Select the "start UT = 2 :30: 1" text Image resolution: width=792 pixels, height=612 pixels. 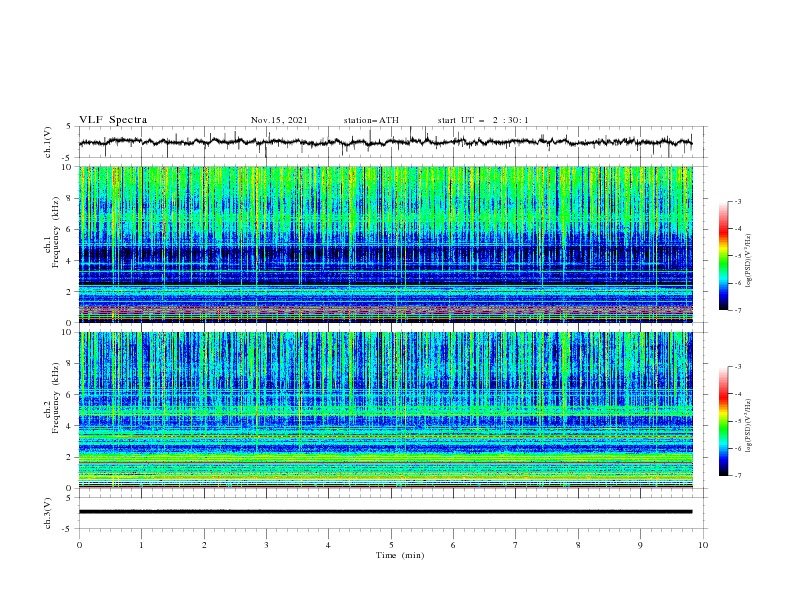(482, 120)
